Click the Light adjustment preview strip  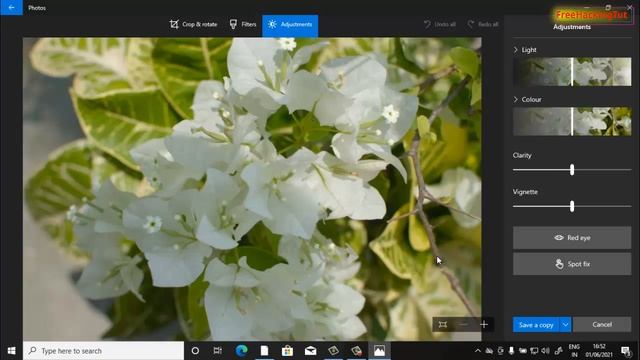[x=572, y=72]
